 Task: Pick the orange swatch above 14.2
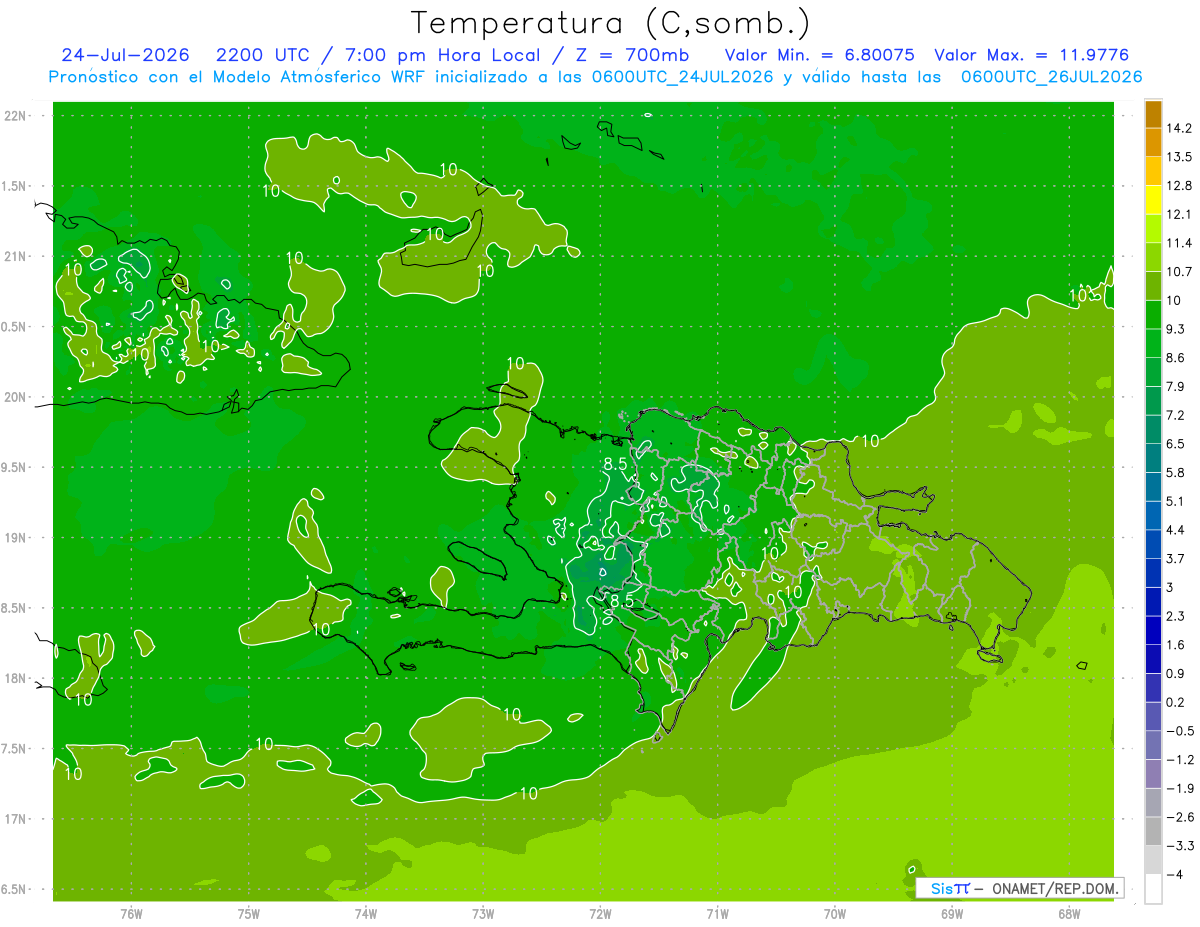pyautogui.click(x=1153, y=115)
